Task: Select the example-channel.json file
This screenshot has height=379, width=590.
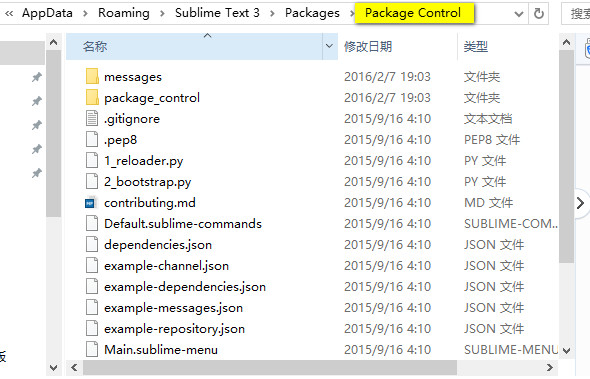Action: tap(166, 266)
